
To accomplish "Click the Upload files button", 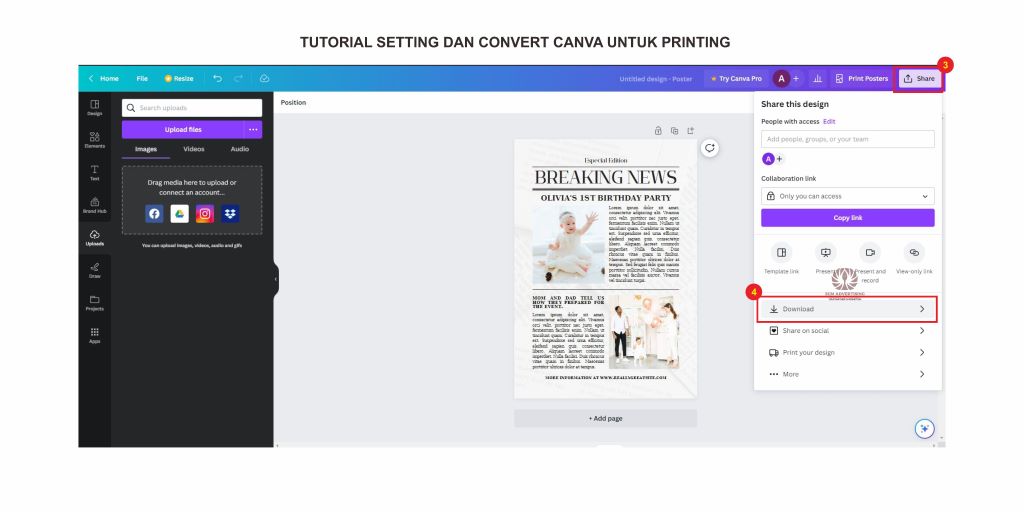I will pos(183,129).
